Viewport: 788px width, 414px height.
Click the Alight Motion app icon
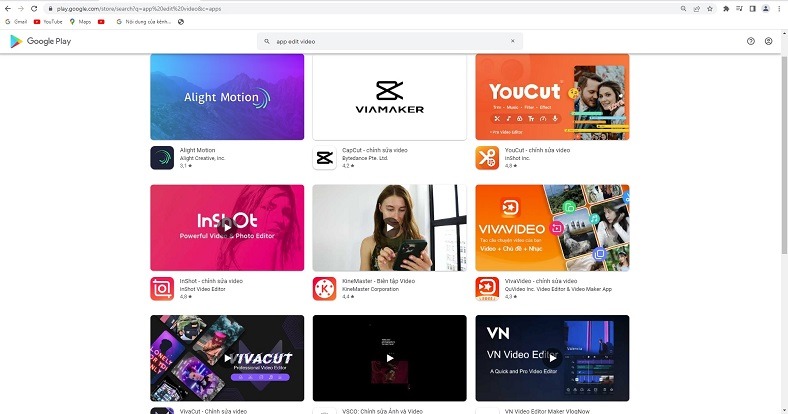pos(162,158)
